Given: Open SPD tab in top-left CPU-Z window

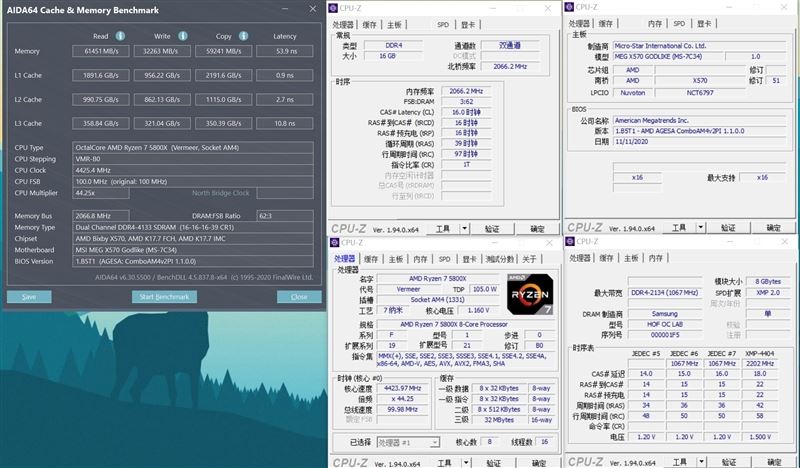Looking at the screenshot, I should (443, 24).
